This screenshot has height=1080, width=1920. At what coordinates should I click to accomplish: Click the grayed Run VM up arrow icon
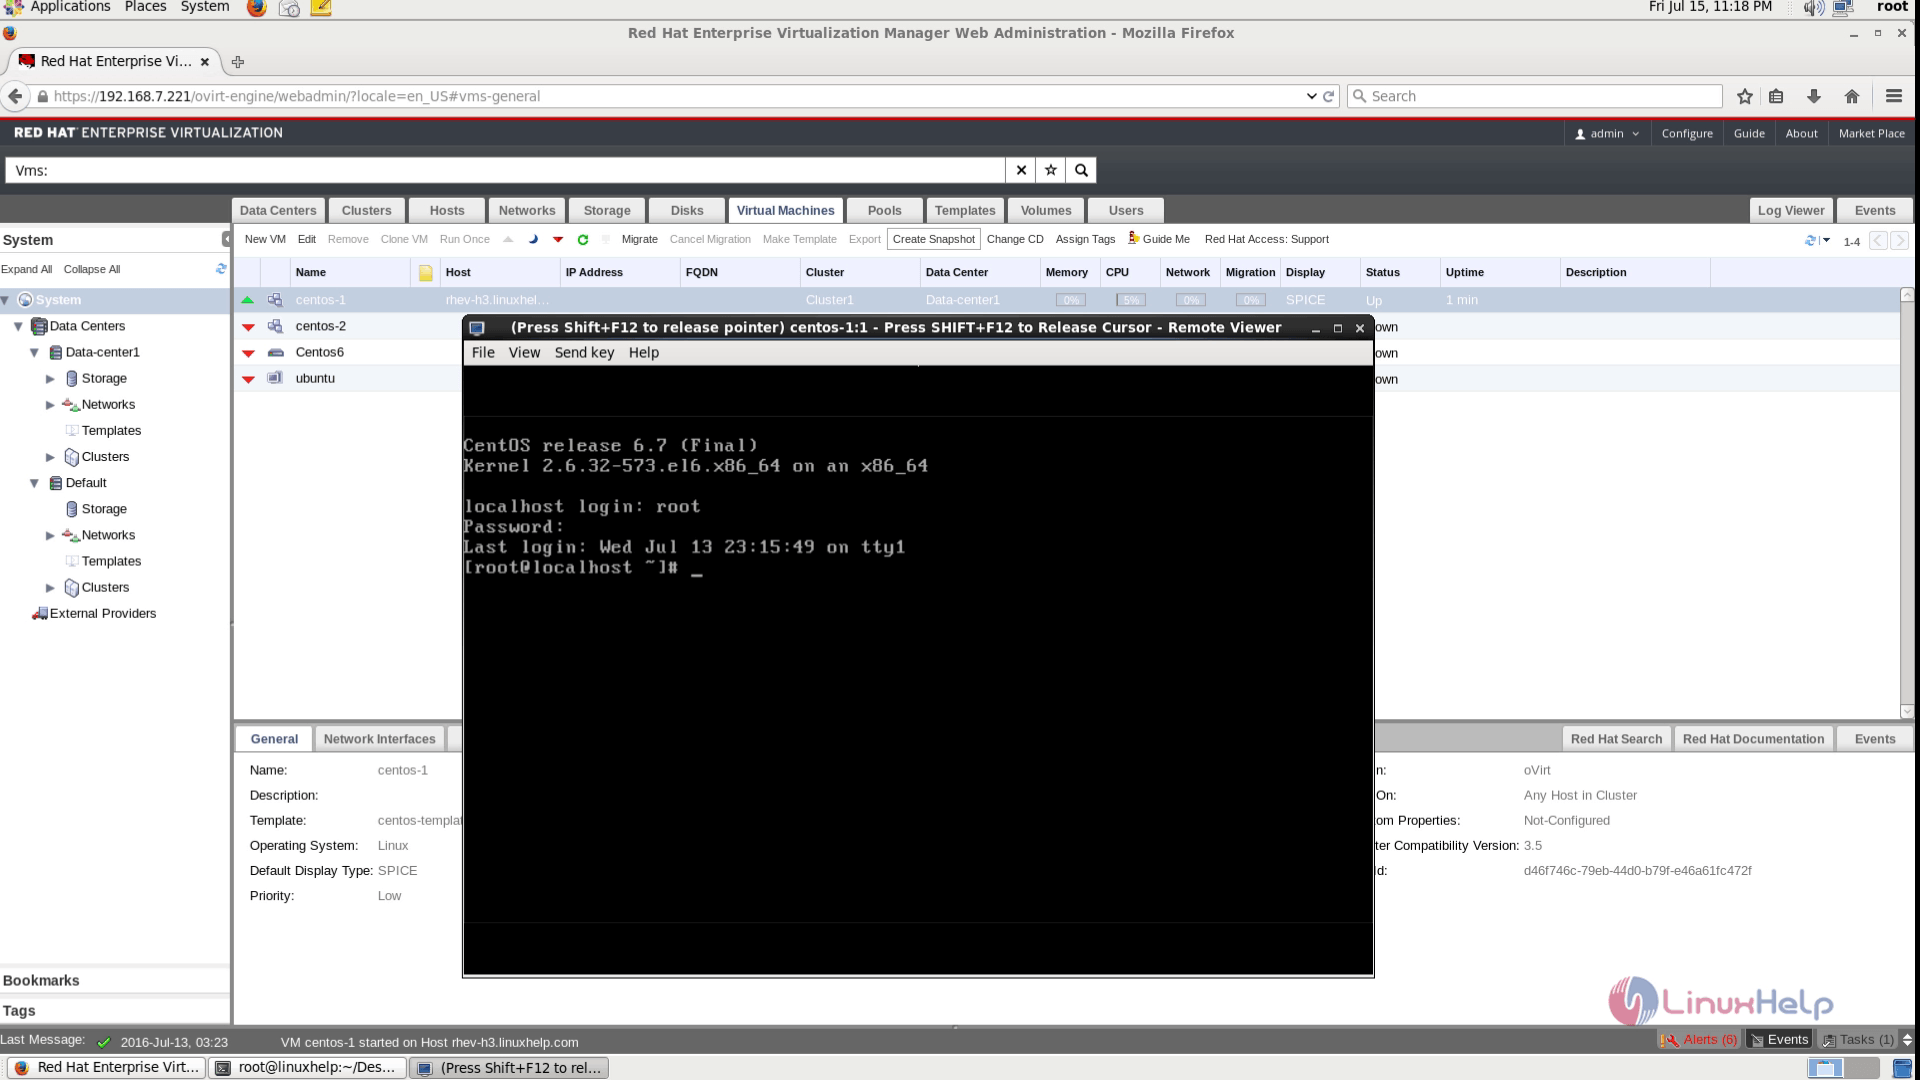(508, 239)
